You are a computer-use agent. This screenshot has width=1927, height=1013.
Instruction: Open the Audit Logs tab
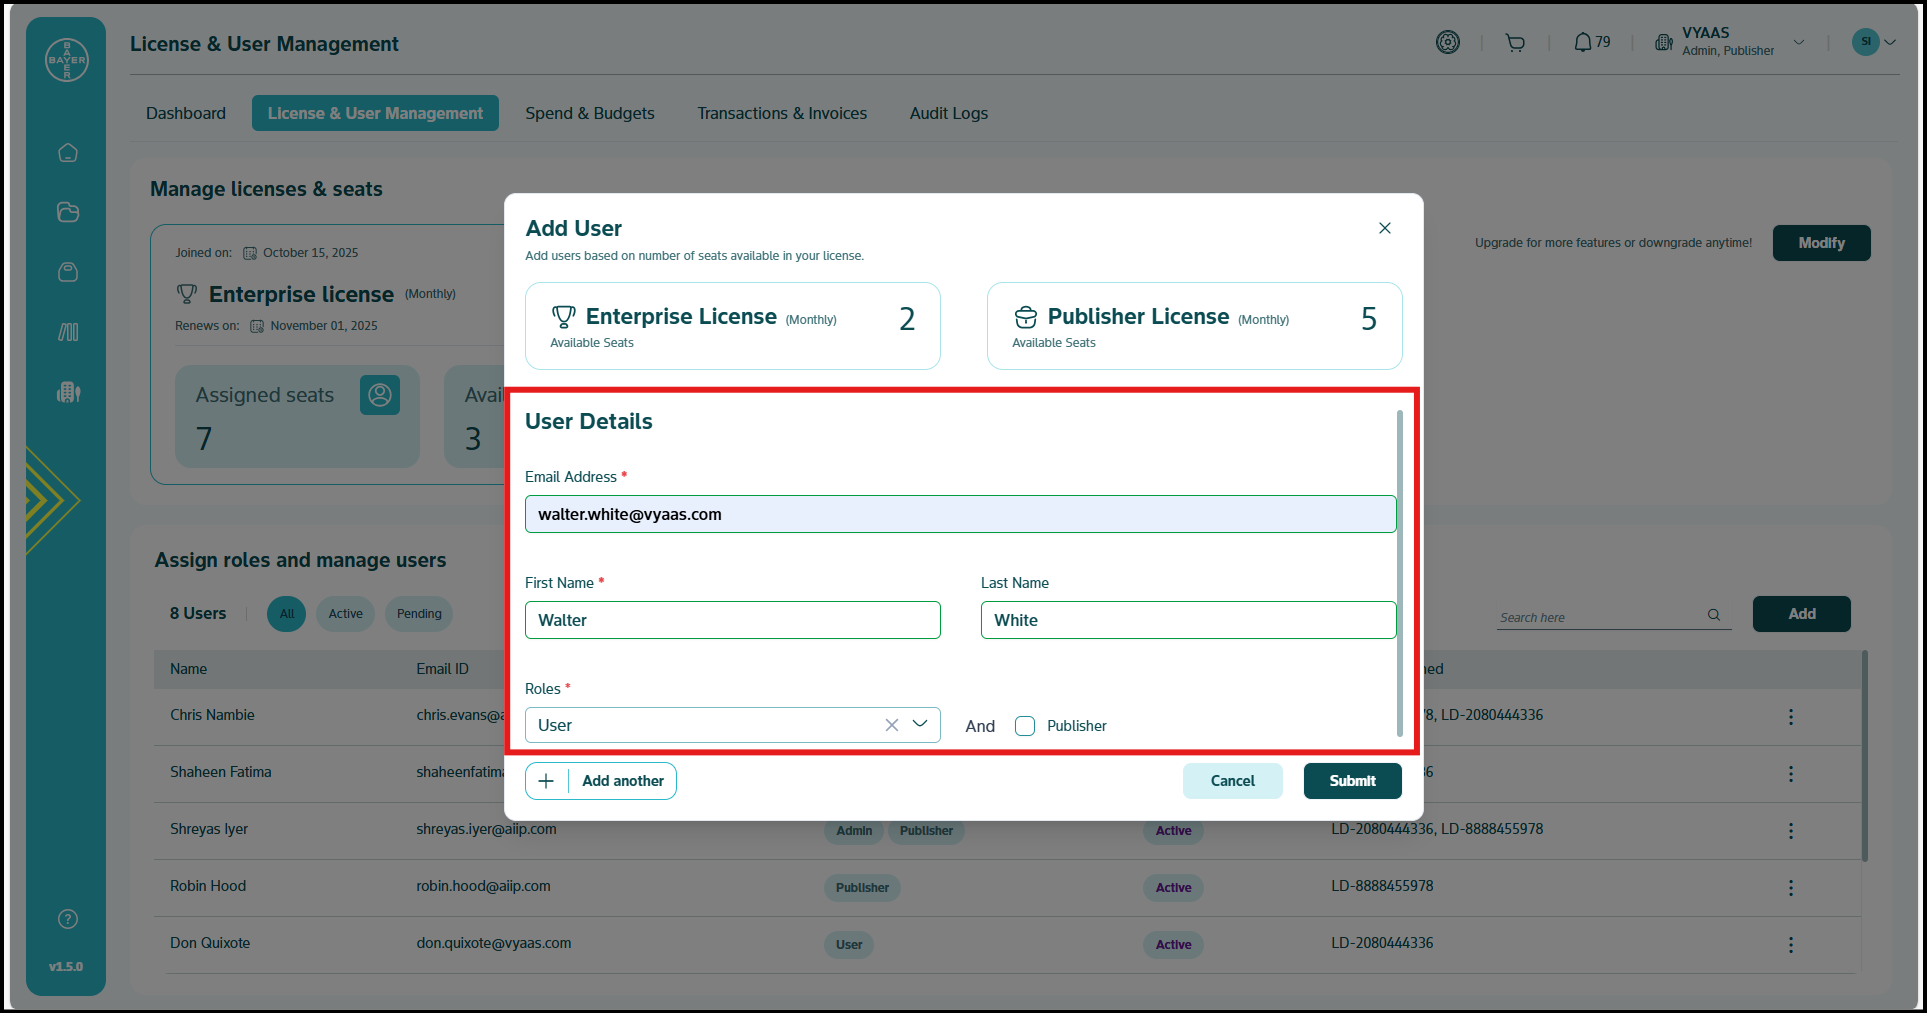948,113
